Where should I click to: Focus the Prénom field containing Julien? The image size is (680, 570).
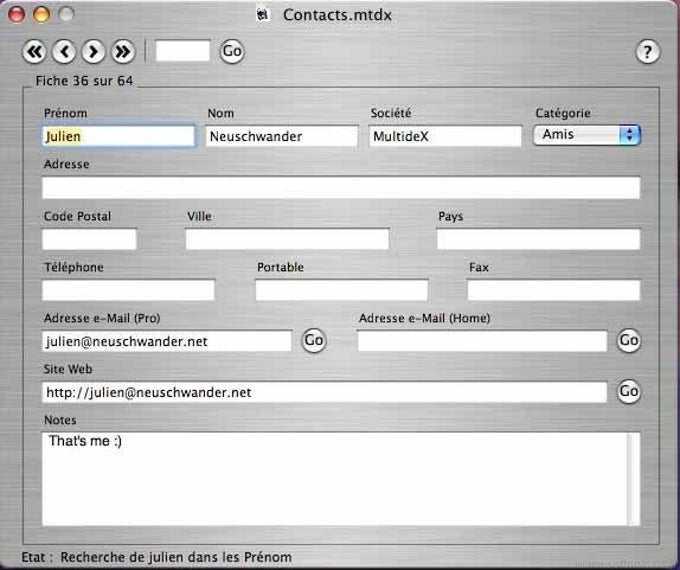tap(118, 136)
